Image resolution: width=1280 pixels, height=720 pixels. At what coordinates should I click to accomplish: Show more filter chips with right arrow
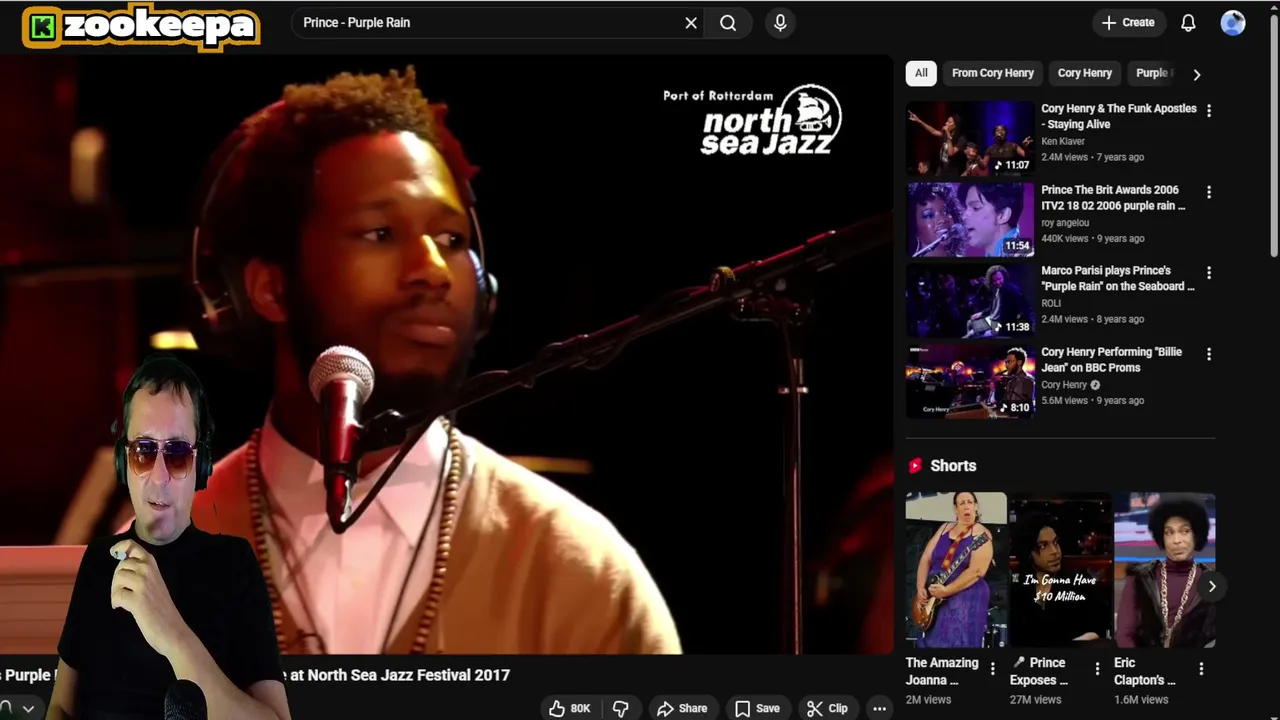[1196, 74]
